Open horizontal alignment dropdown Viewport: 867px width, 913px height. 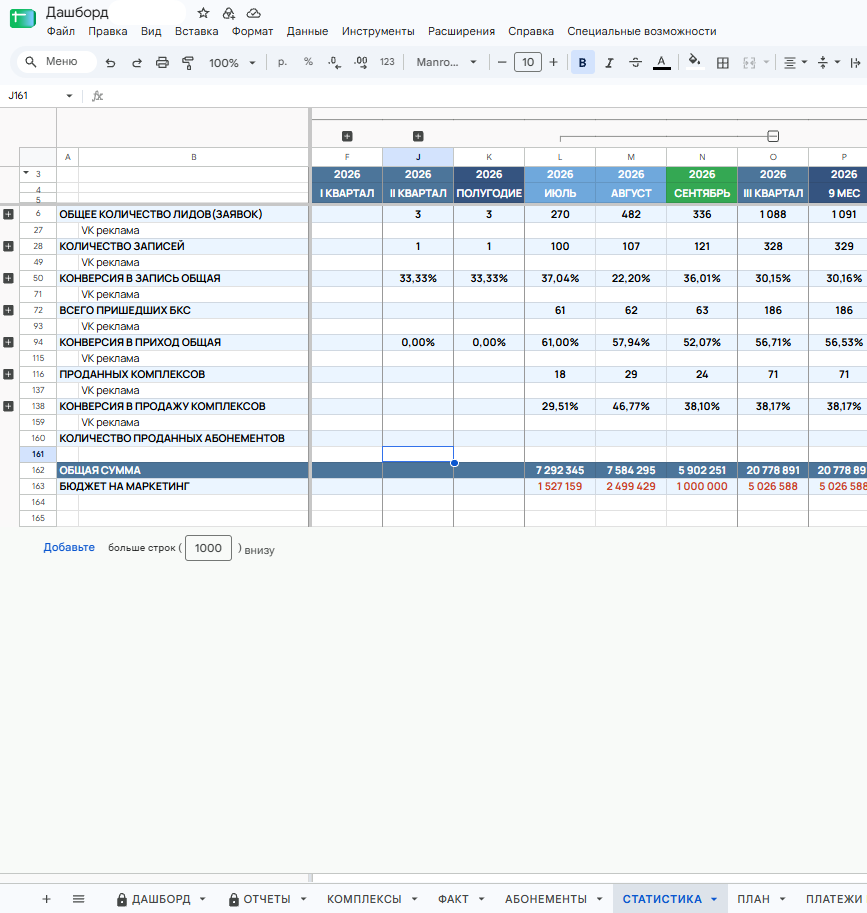pyautogui.click(x=795, y=63)
